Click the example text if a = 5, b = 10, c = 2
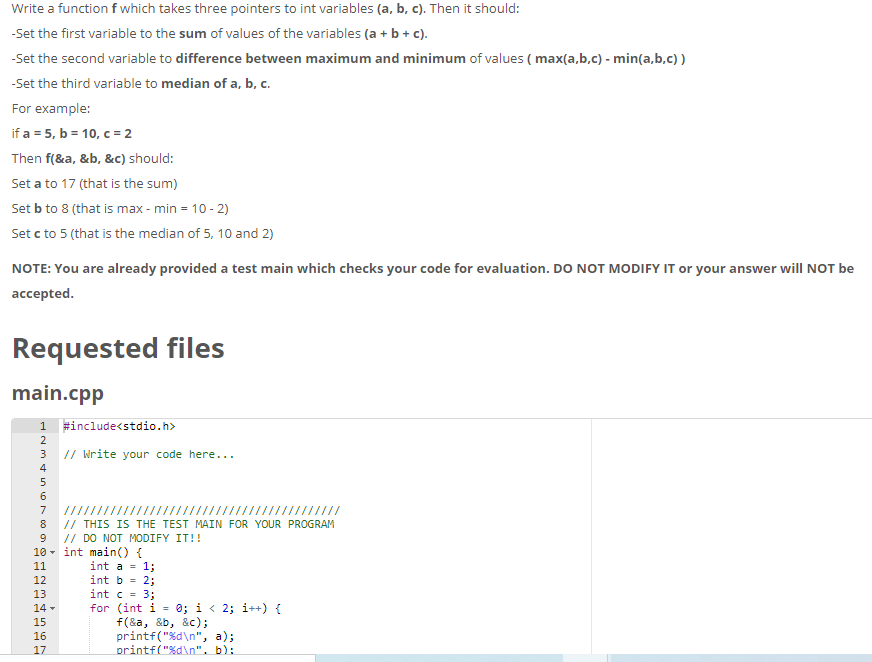872x662 pixels. 73,133
